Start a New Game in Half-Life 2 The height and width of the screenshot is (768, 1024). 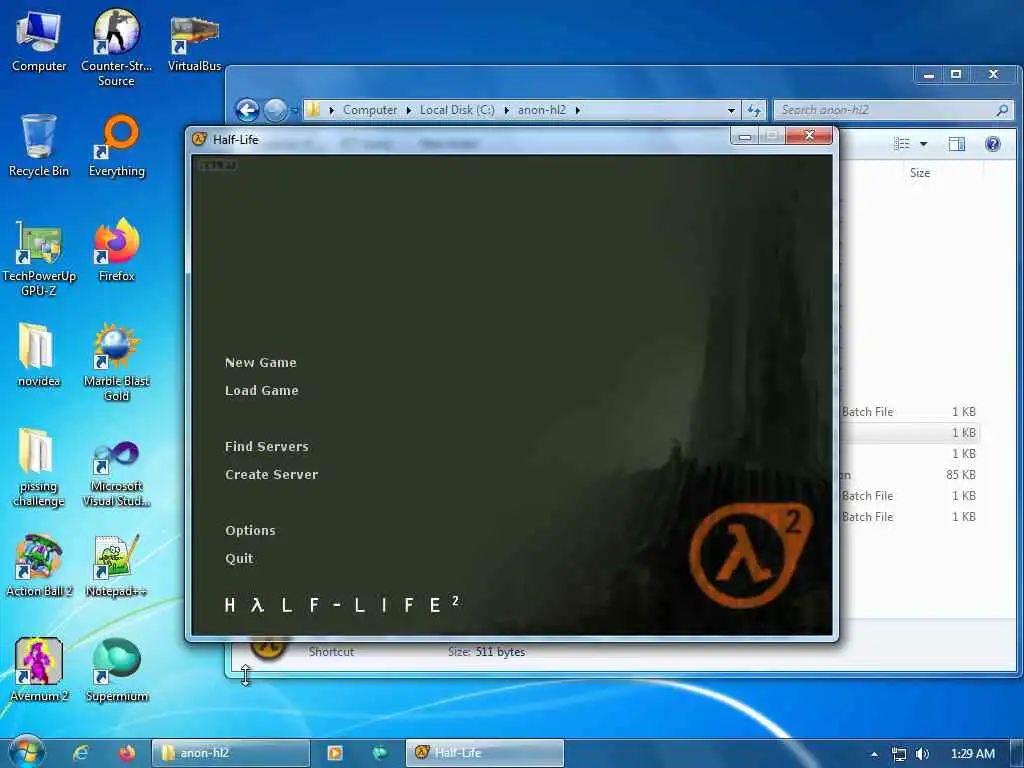coord(261,362)
